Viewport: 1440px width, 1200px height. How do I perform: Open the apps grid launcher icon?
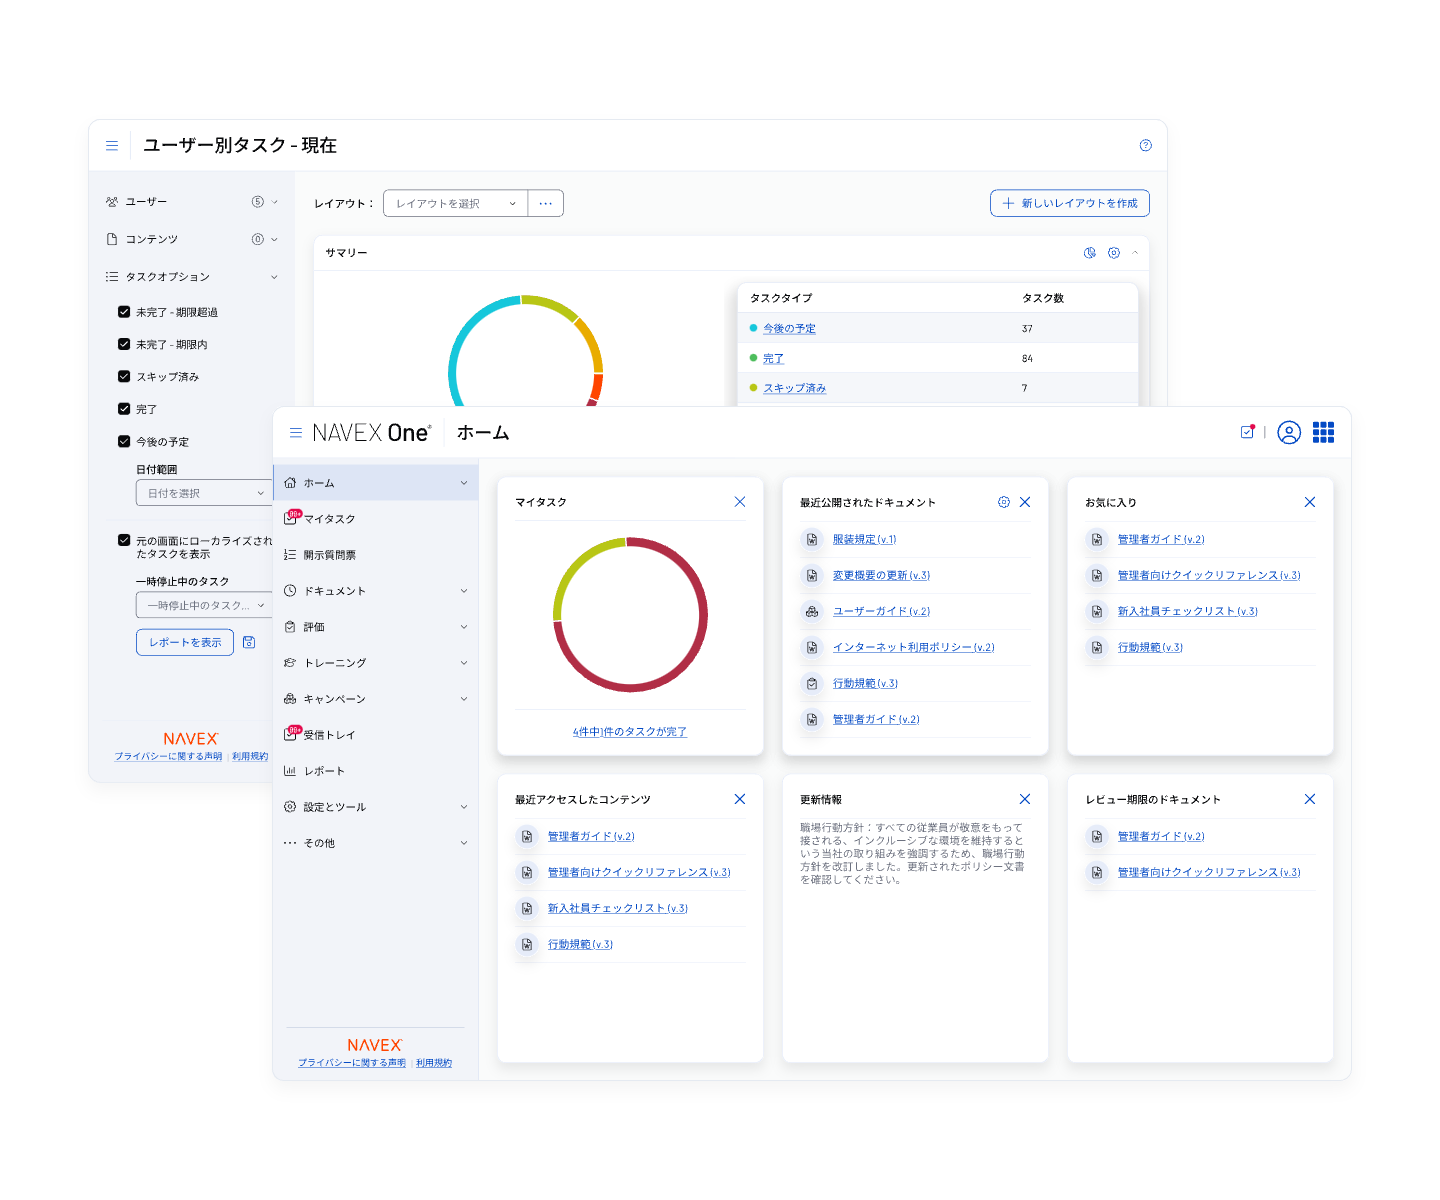coord(1323,432)
